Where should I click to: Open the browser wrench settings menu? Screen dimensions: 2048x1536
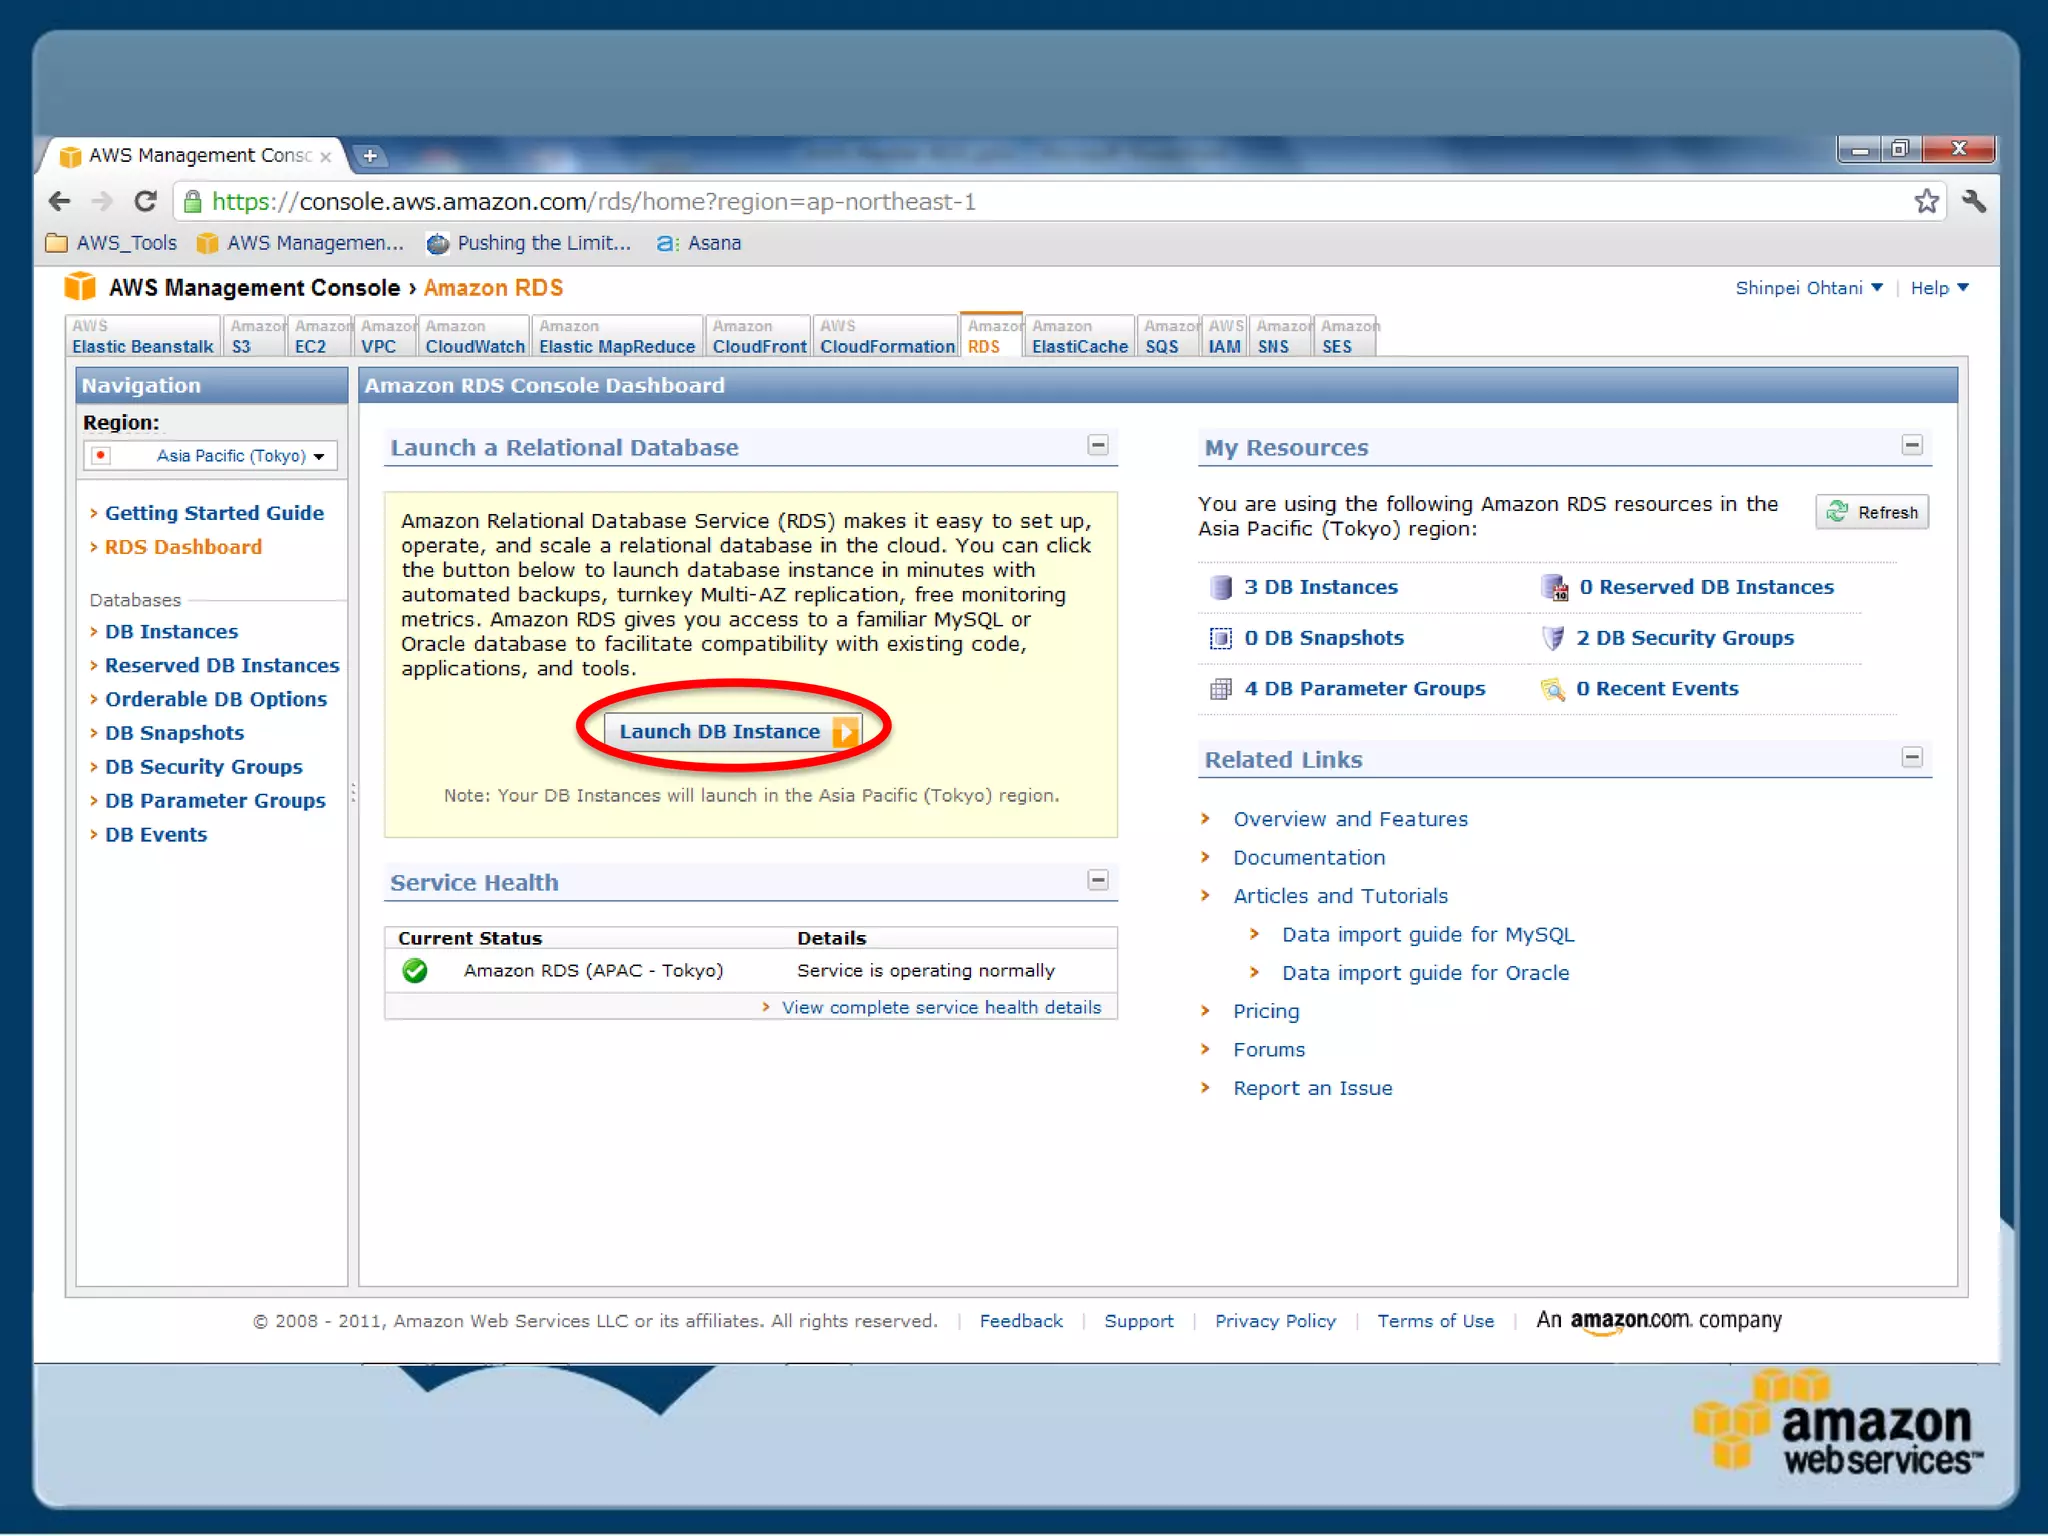[1973, 202]
